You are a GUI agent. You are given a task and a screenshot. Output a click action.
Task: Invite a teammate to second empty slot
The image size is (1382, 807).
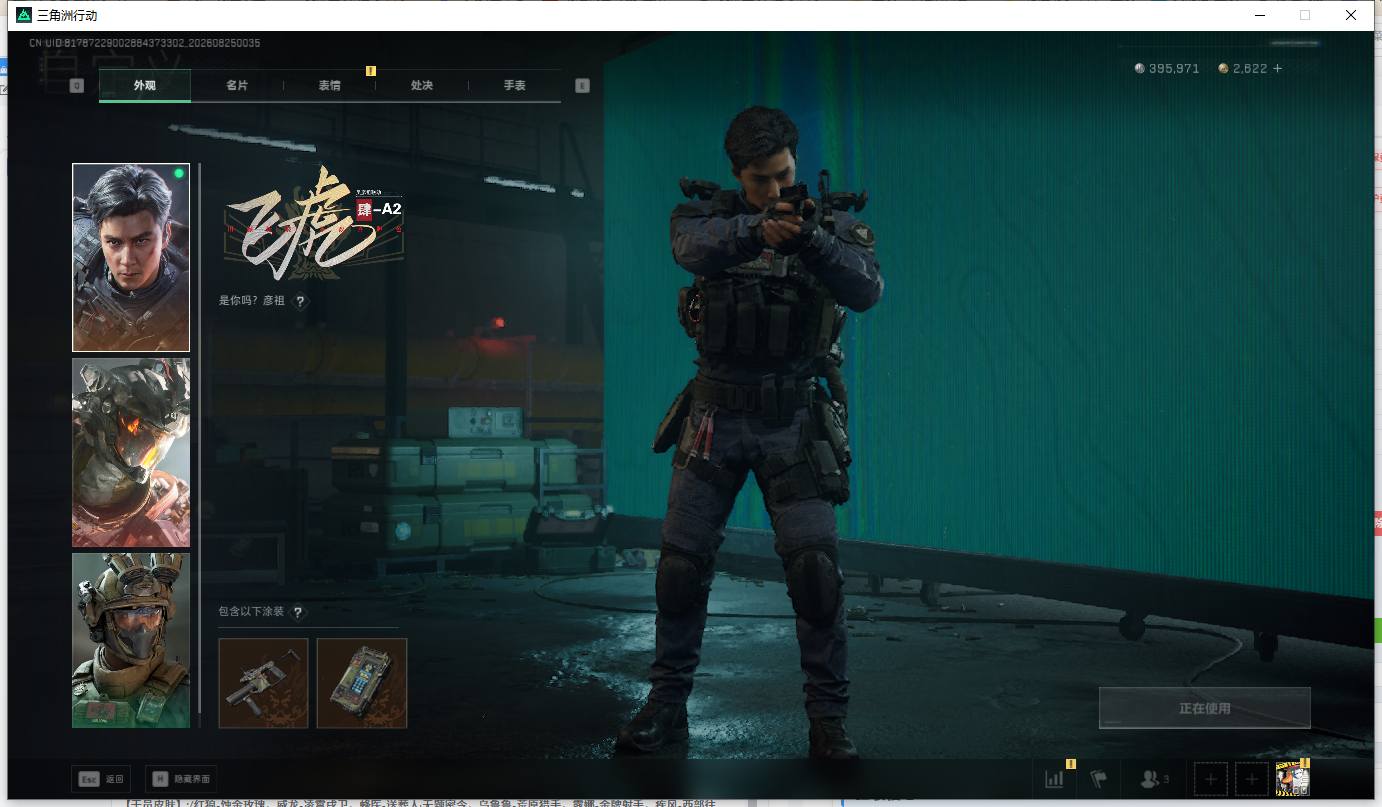pos(1251,779)
